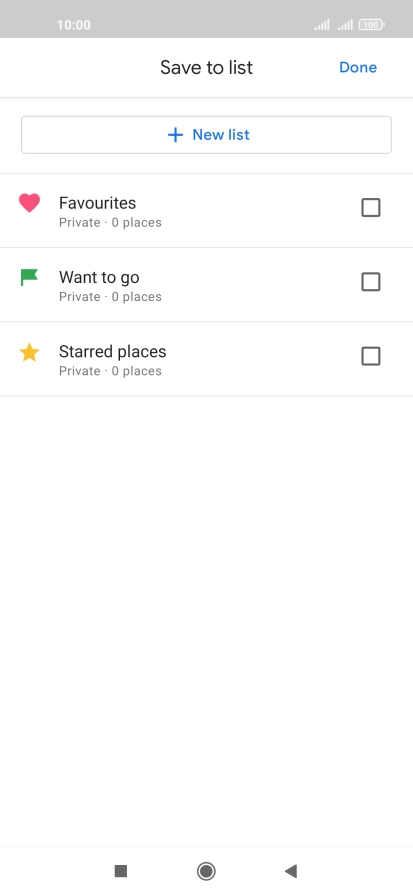This screenshot has width=413, height=896.
Task: Tick the Want to go checkbox
Action: tap(371, 282)
